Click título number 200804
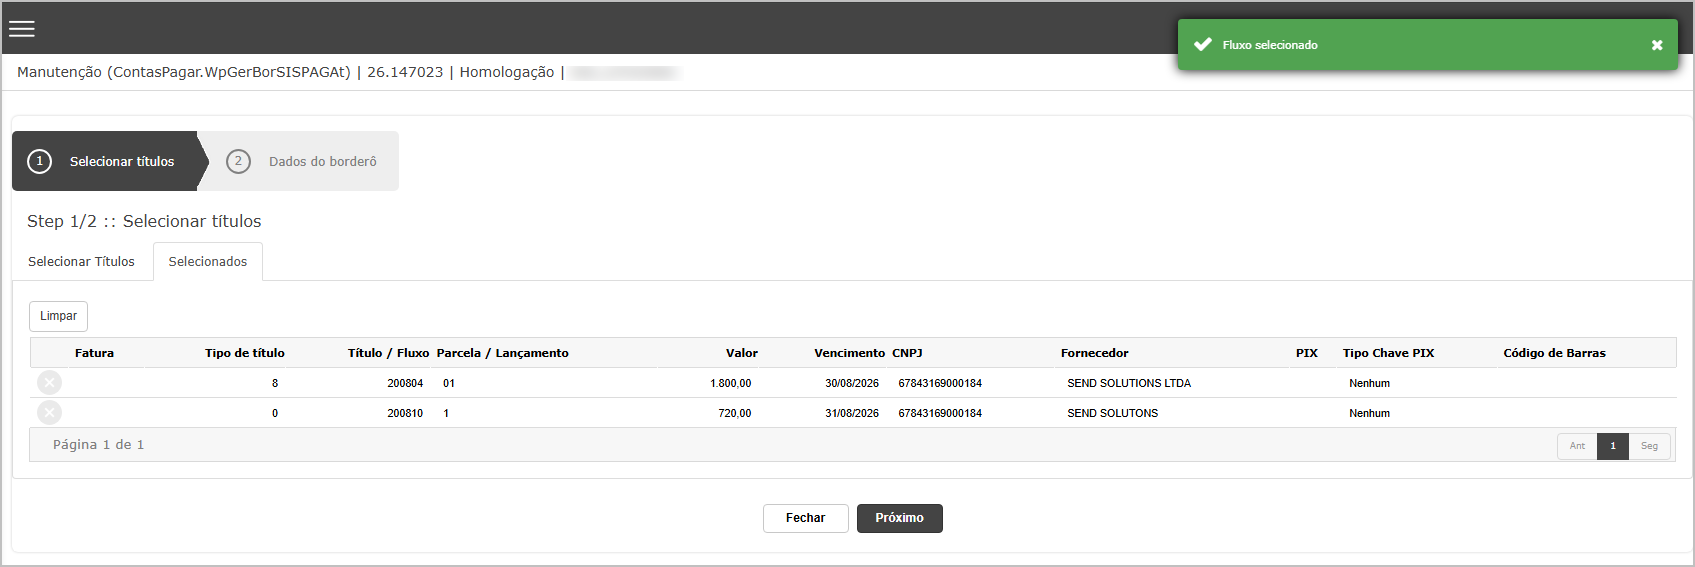This screenshot has height=567, width=1695. pyautogui.click(x=405, y=383)
